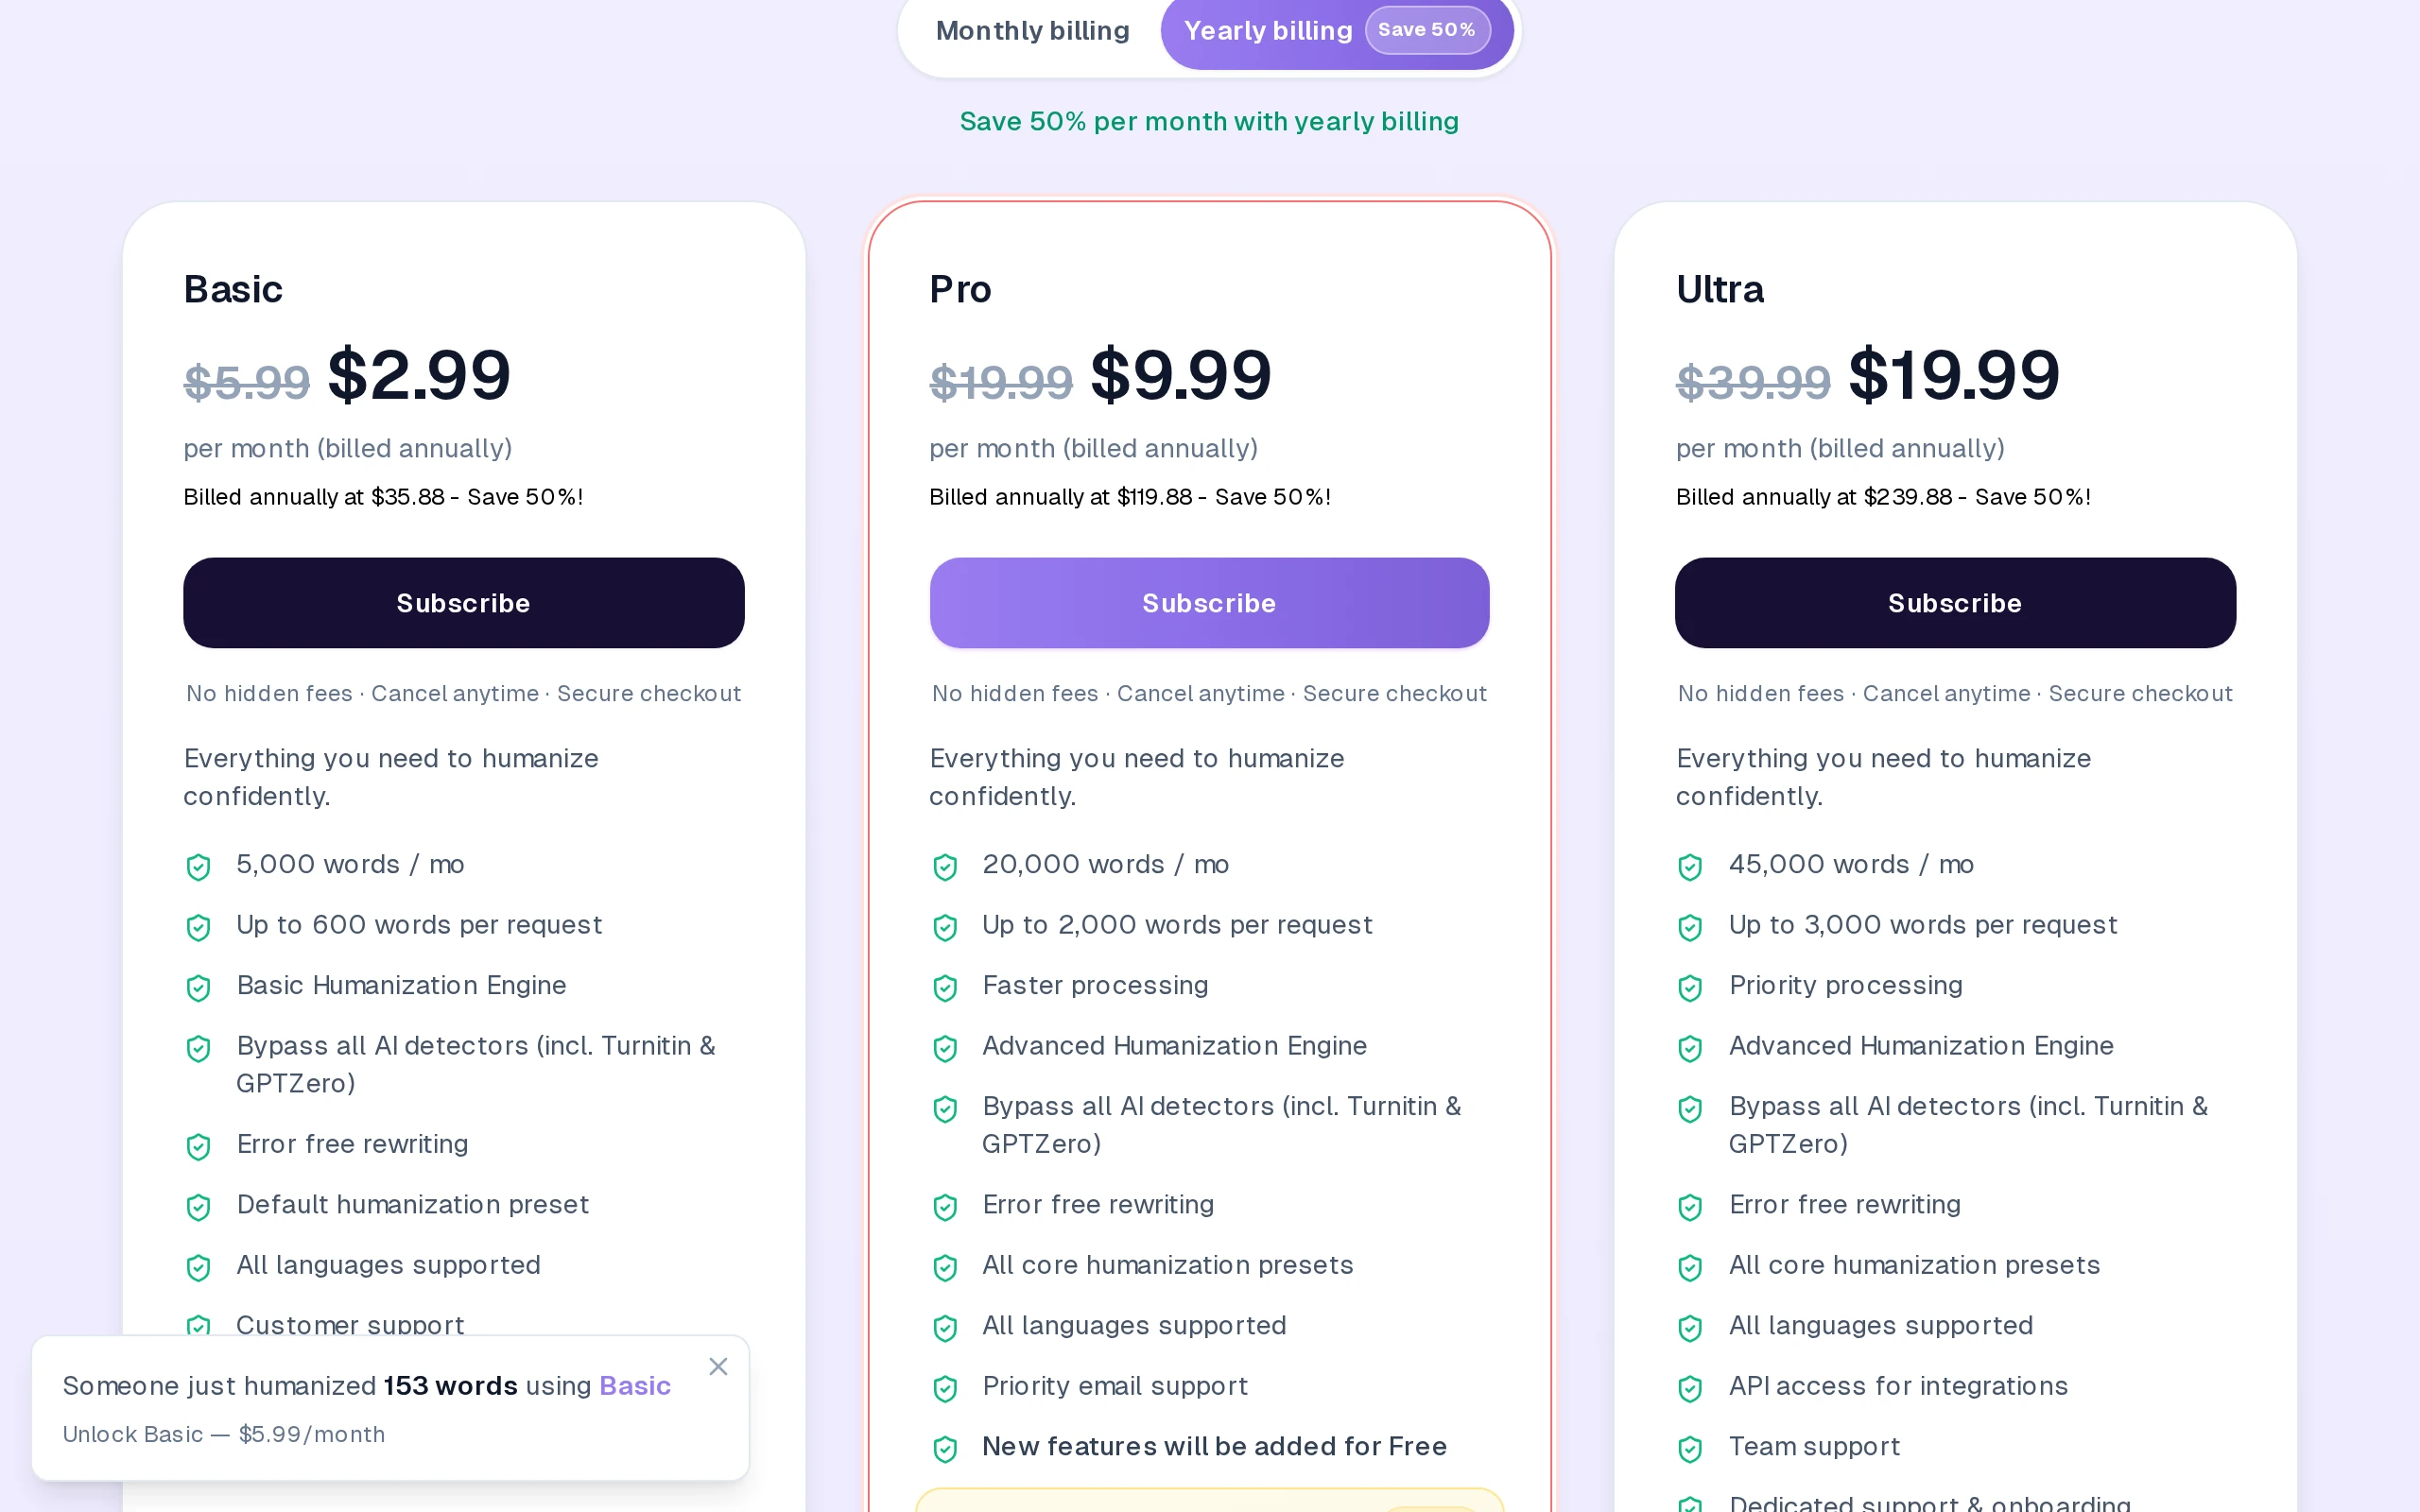The image size is (2420, 1512).
Task: Subscribe to the Ultra plan
Action: click(1954, 602)
